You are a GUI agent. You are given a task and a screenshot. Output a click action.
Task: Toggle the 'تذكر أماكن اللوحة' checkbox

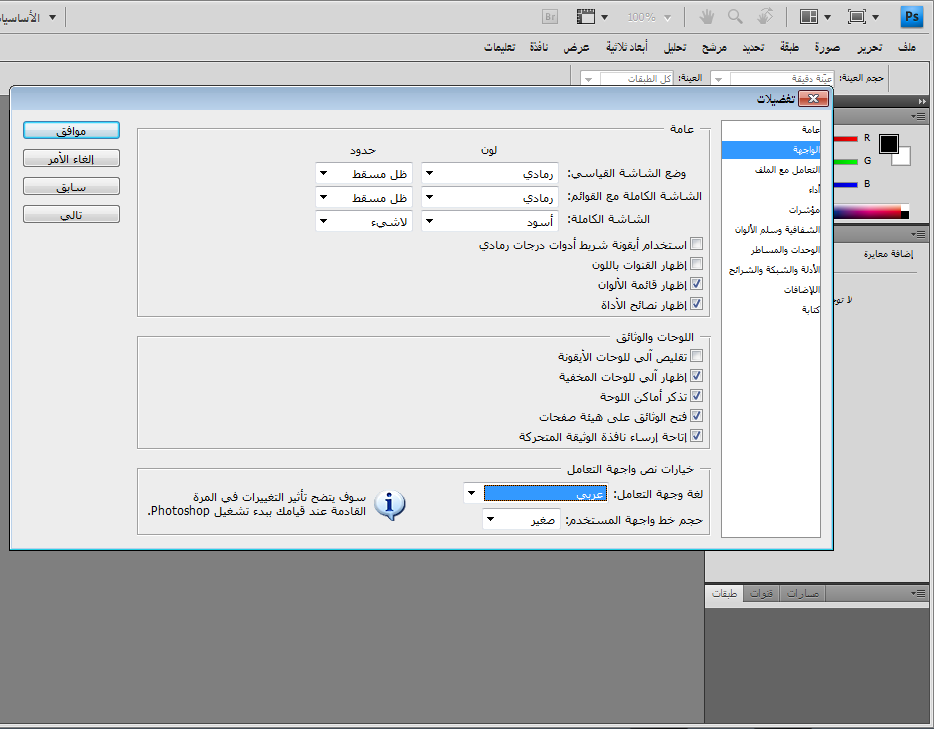point(696,396)
